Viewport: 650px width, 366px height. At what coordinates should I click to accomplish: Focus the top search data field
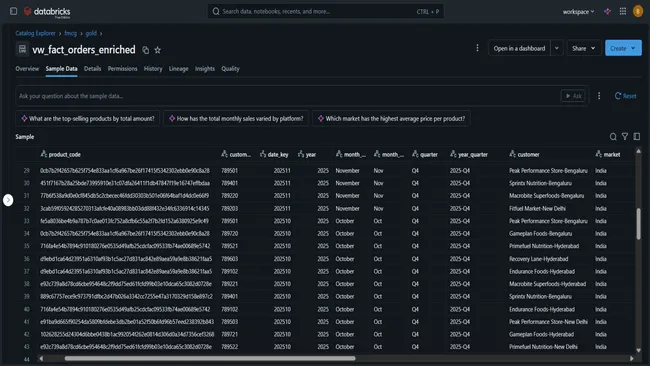[326, 11]
